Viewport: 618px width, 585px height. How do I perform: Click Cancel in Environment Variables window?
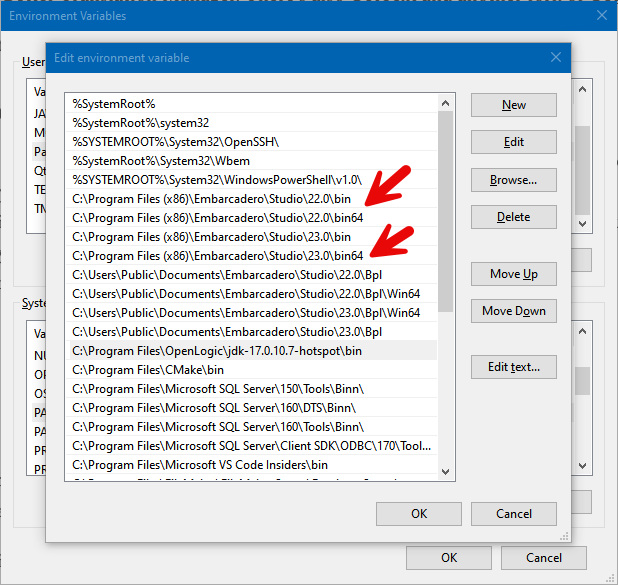click(544, 558)
